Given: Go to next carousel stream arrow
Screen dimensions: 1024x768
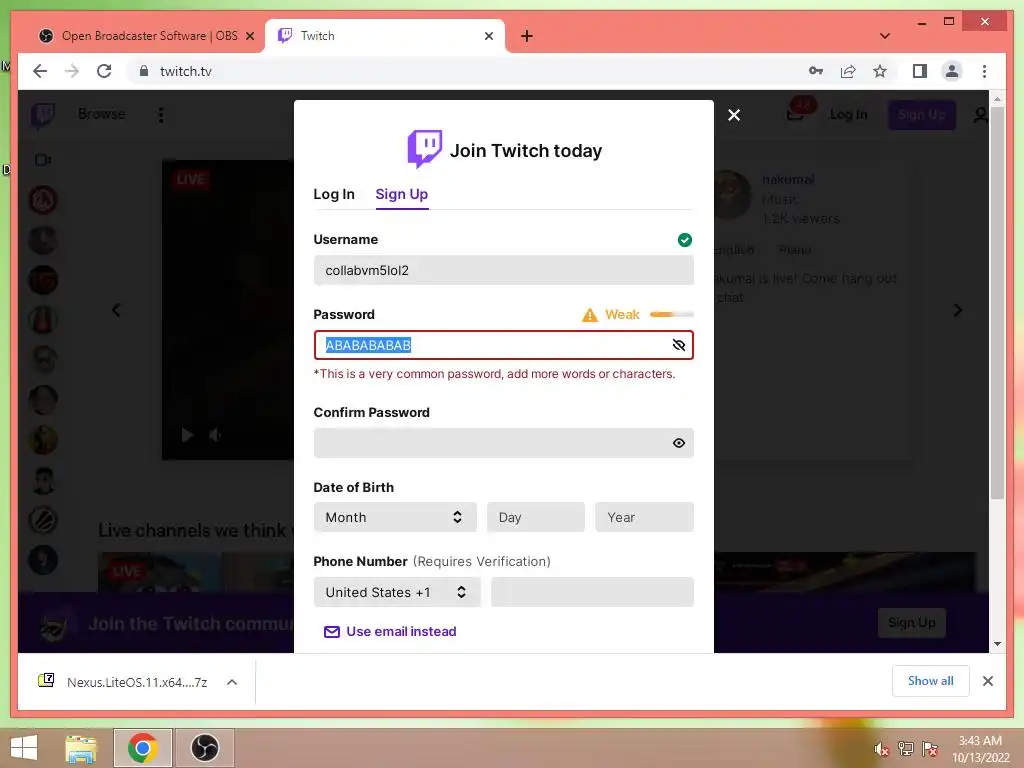Looking at the screenshot, I should point(957,310).
